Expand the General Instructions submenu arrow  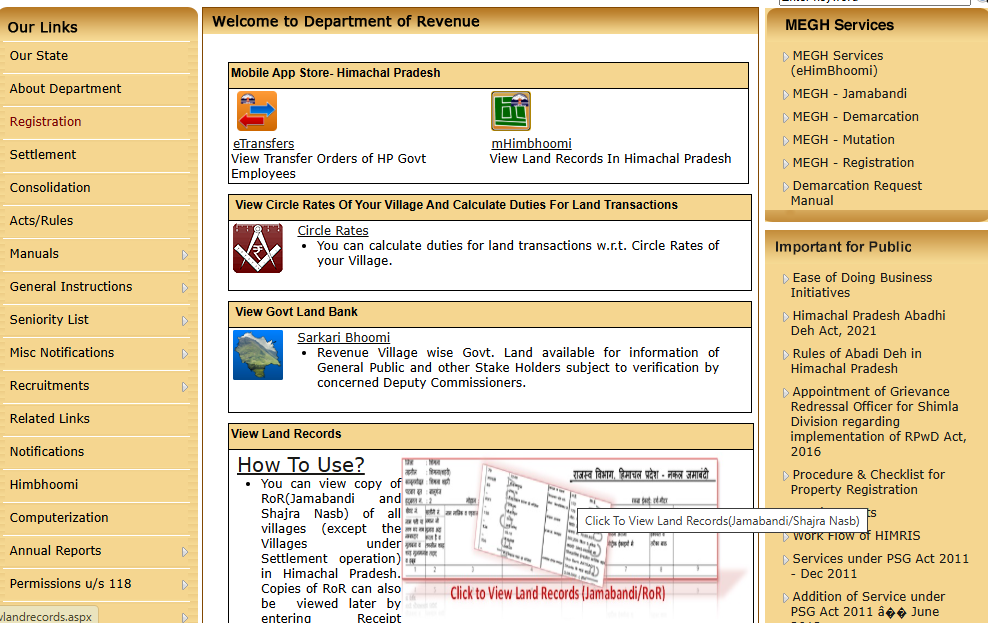(185, 288)
